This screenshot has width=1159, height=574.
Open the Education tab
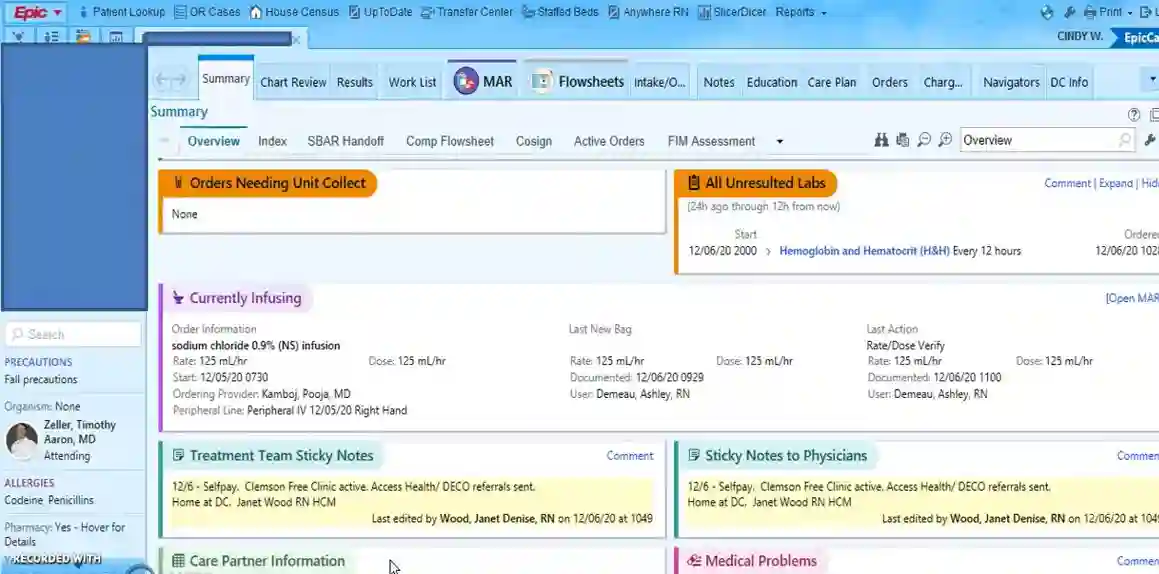click(x=772, y=82)
